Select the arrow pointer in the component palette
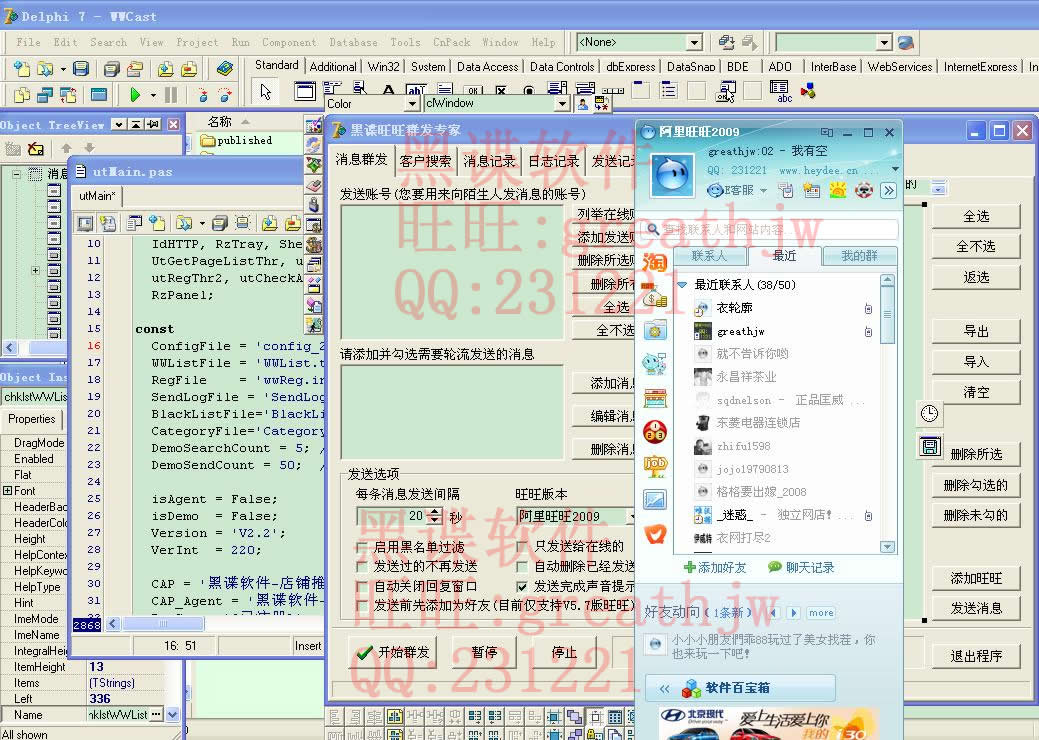The width and height of the screenshot is (1039, 740). (266, 91)
